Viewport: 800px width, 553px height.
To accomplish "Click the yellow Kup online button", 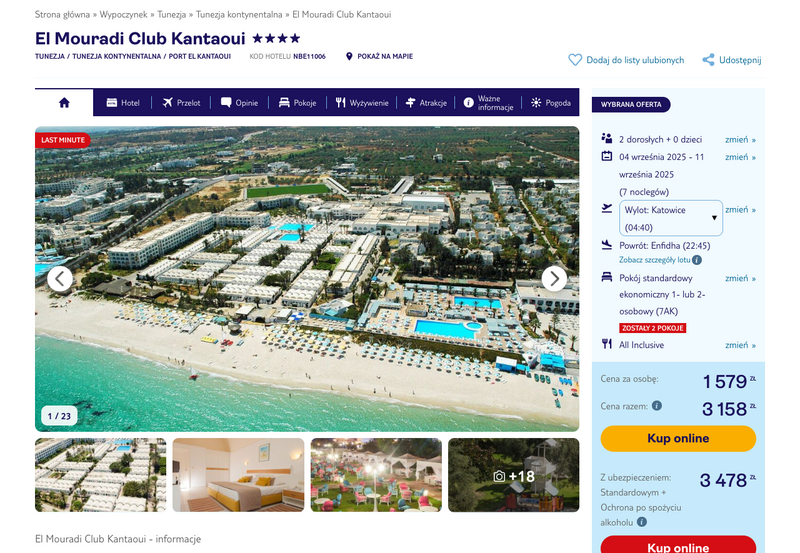I will 678,439.
